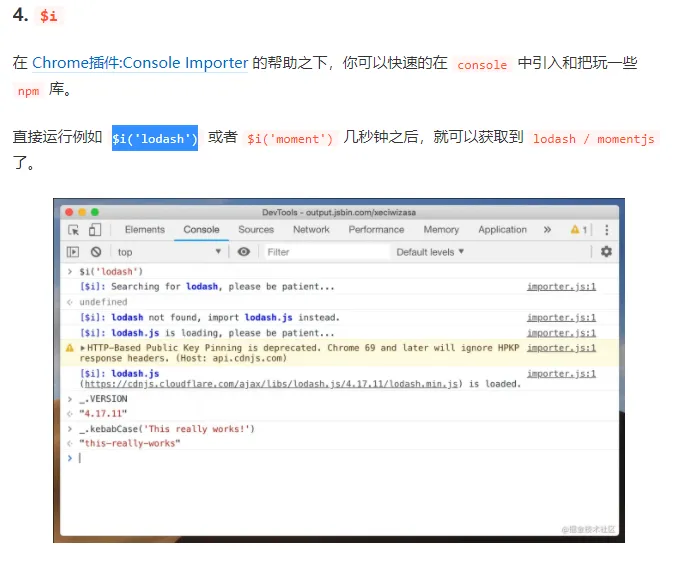Click the eye live expression icon
The image size is (684, 567).
(x=244, y=252)
